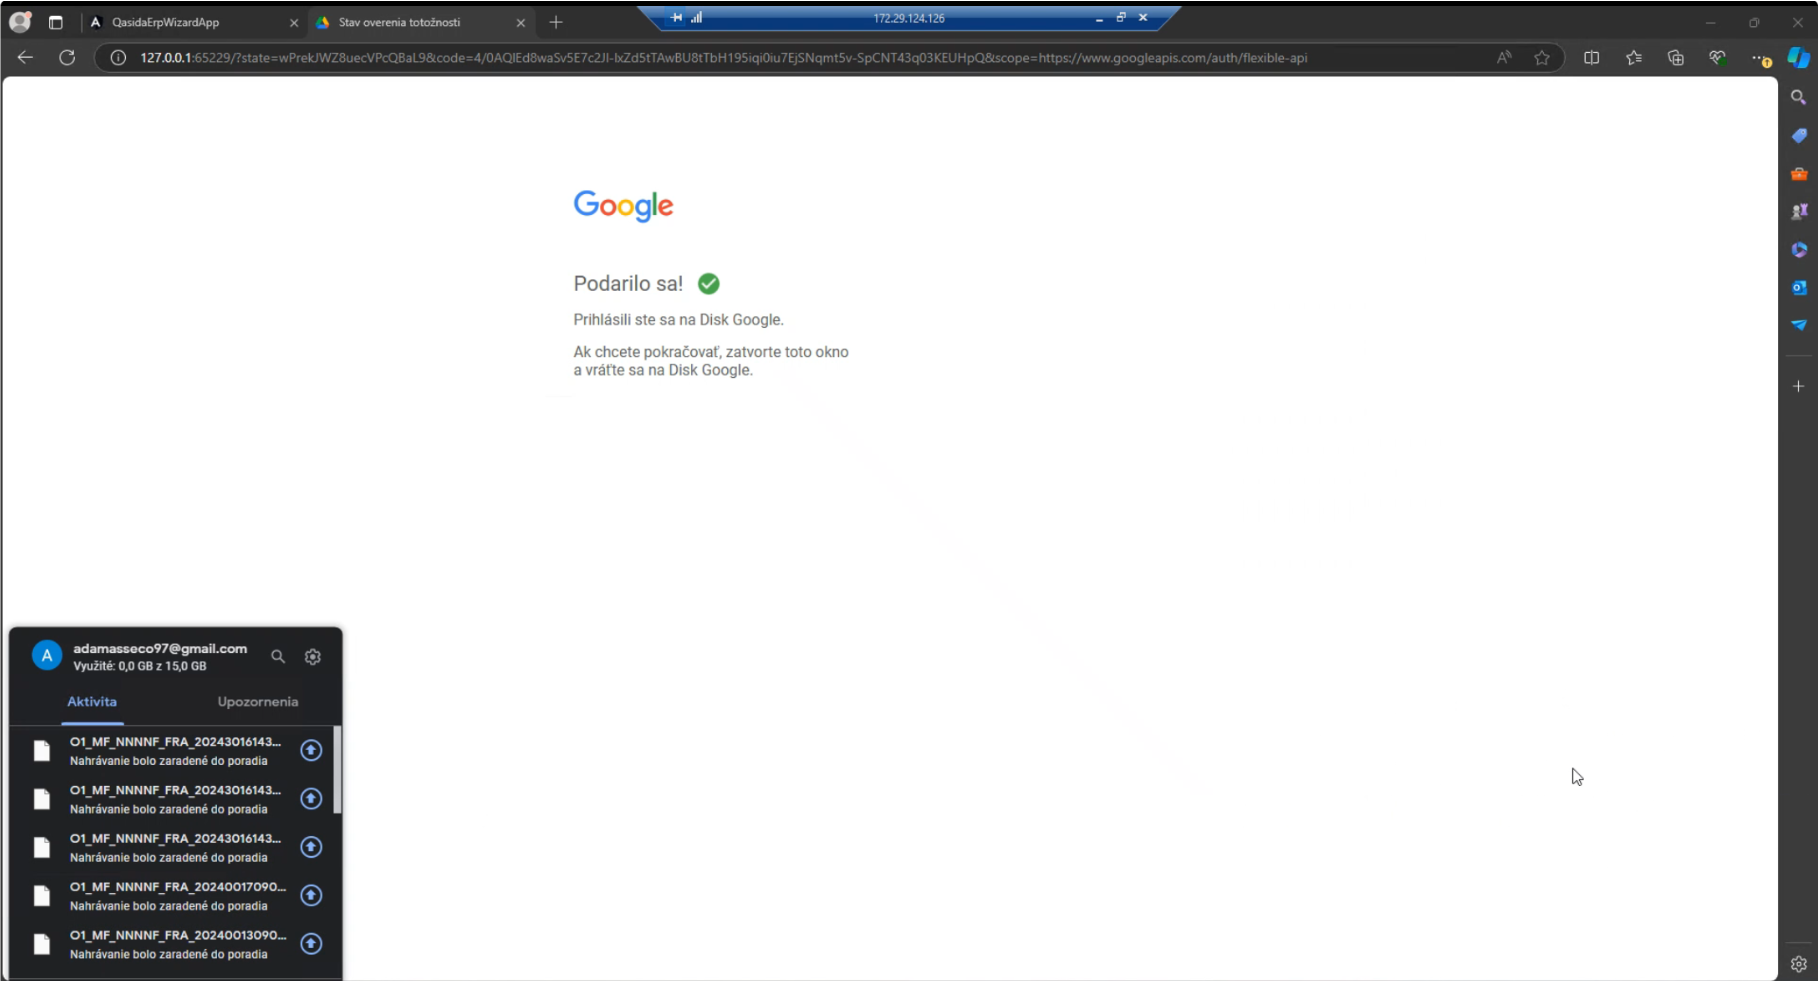Open Tools briefcase in sidebar

tap(1799, 173)
